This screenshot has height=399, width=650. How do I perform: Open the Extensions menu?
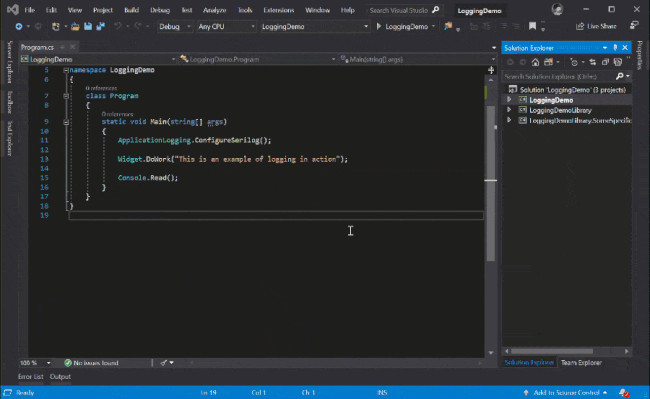tap(279, 10)
